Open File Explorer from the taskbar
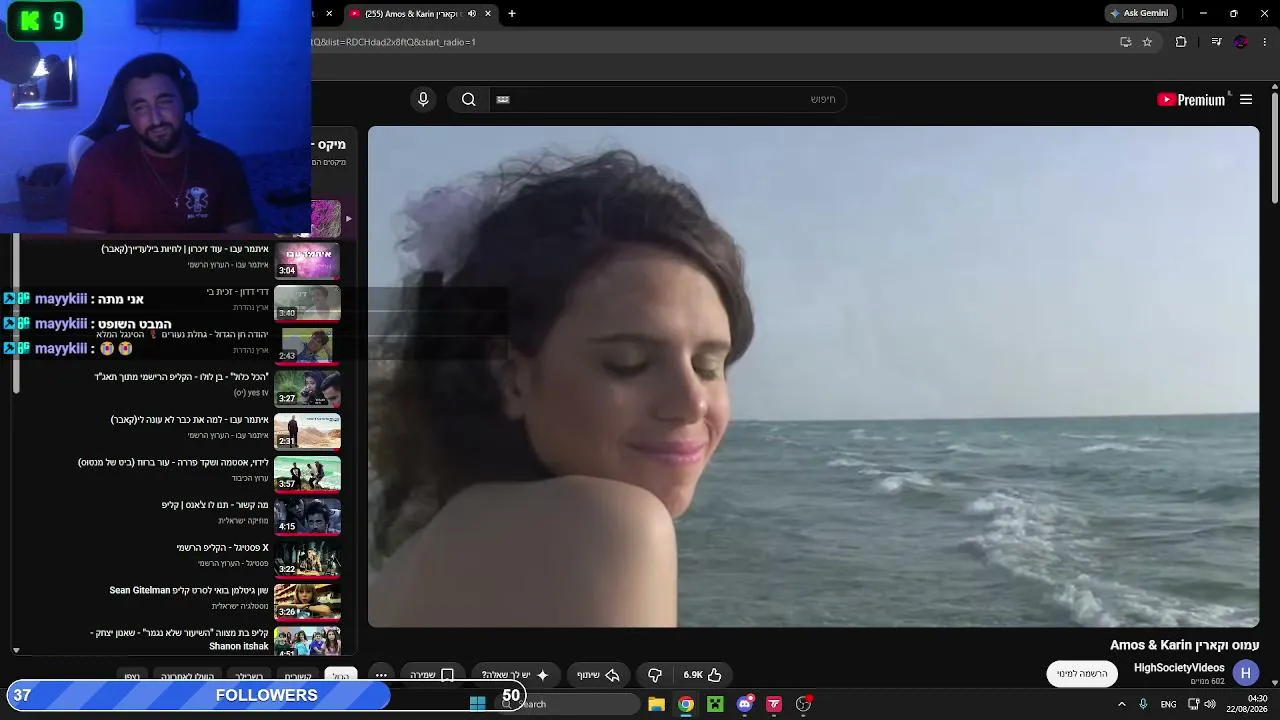The width and height of the screenshot is (1280, 720). click(x=656, y=704)
